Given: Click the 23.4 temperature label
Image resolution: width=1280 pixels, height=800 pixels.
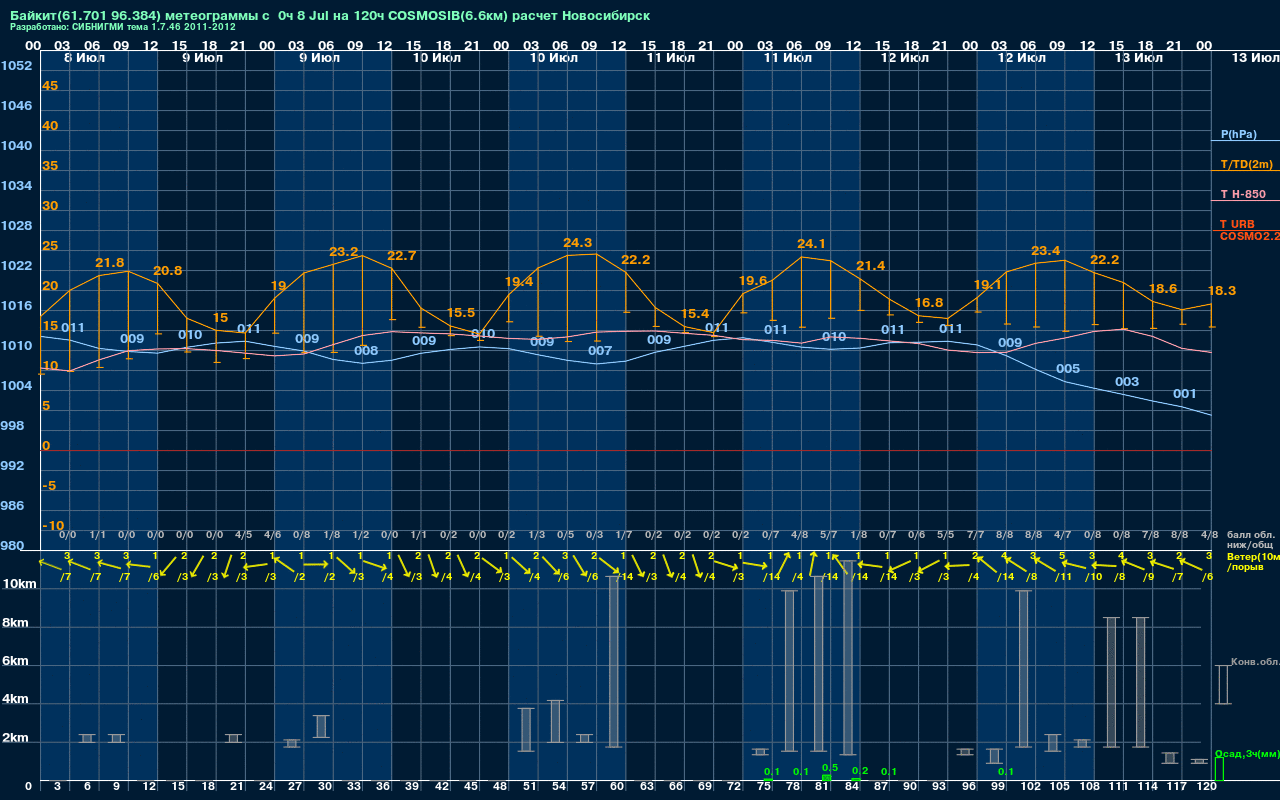Looking at the screenshot, I should click(1046, 251).
